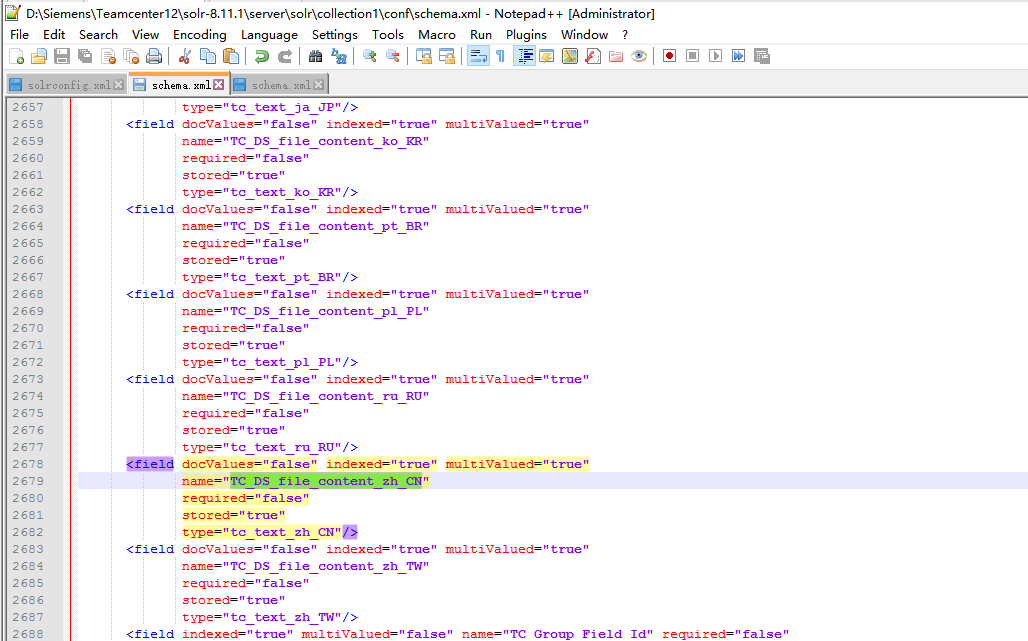This screenshot has width=1028, height=641.
Task: Save the current file with the Save icon
Action: click(x=62, y=56)
